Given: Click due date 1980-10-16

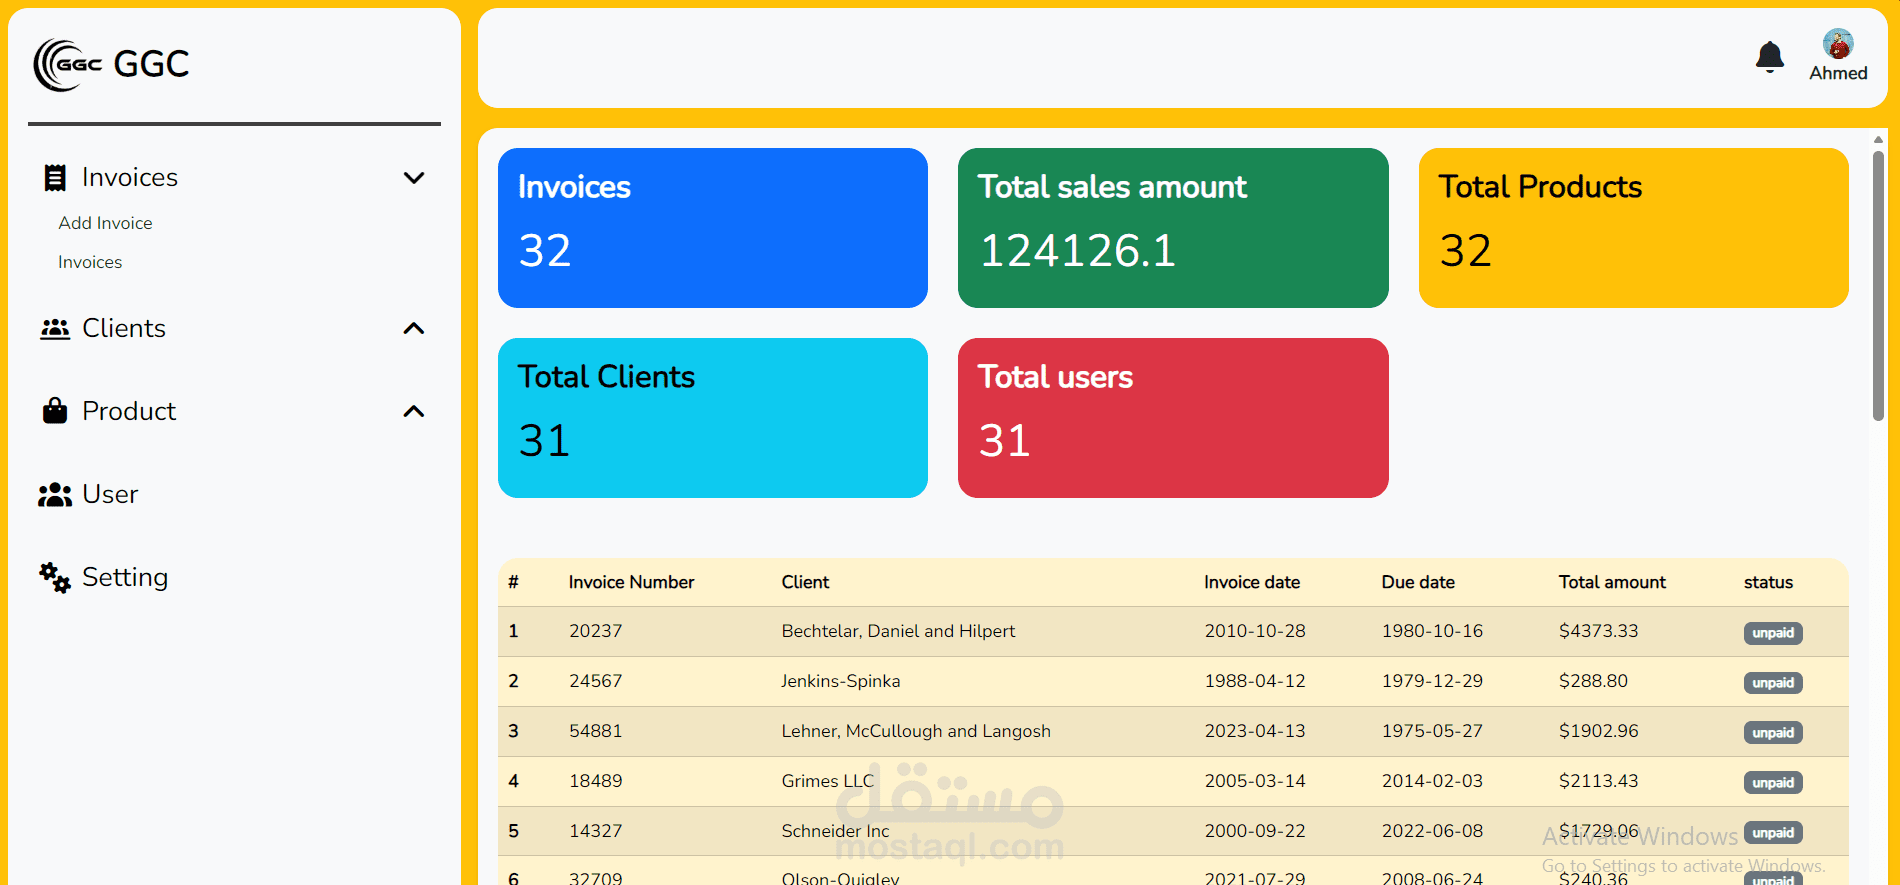Looking at the screenshot, I should (x=1432, y=631).
